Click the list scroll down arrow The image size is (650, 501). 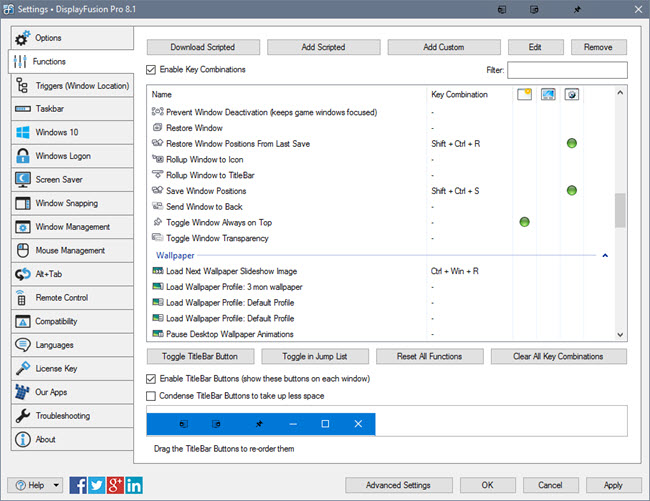620,335
